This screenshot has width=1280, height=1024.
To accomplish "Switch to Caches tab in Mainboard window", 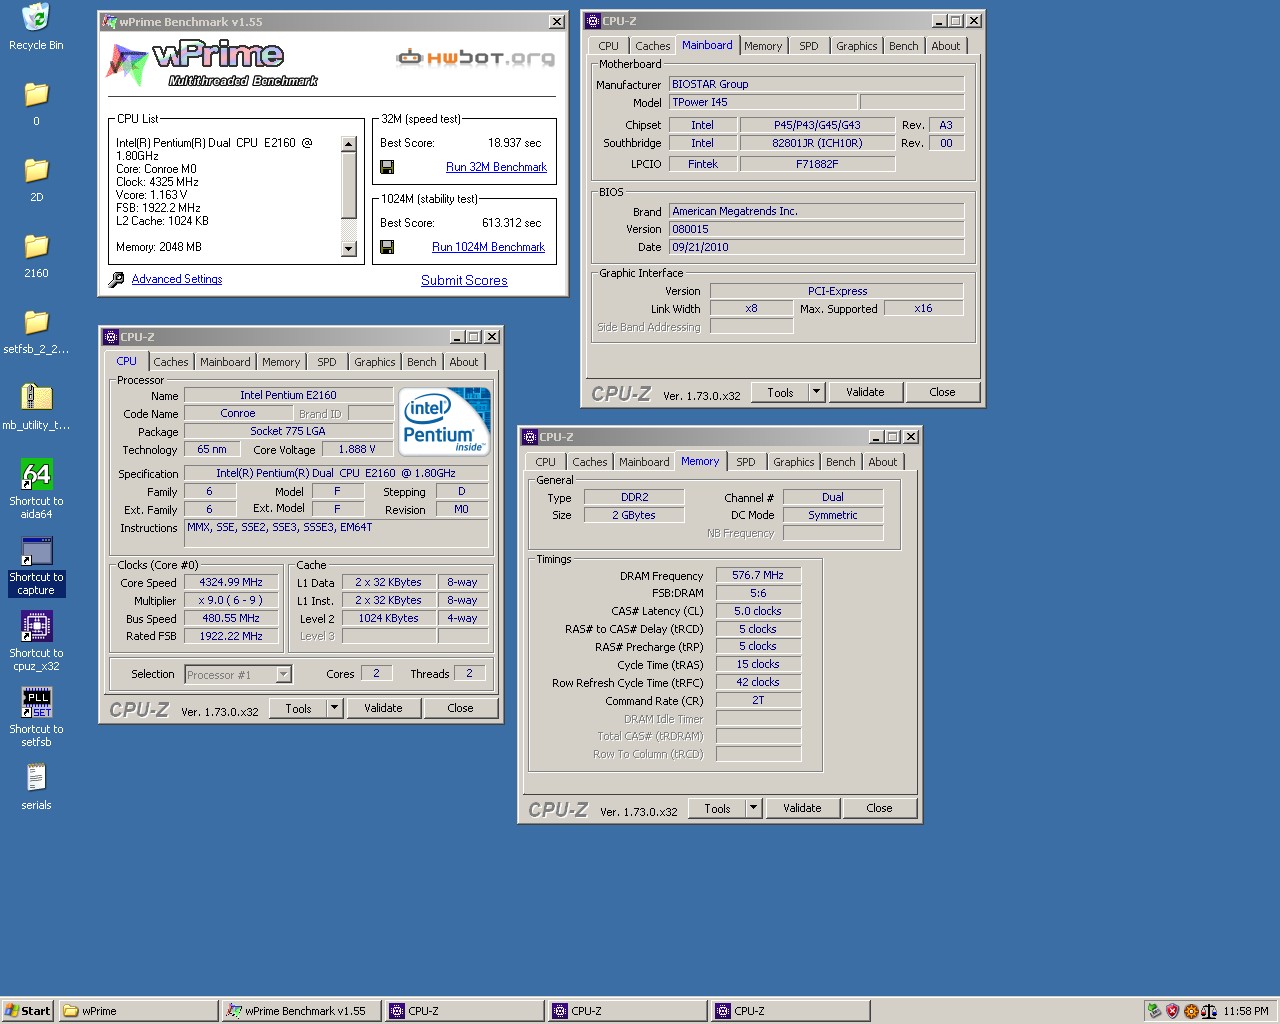I will click(652, 46).
